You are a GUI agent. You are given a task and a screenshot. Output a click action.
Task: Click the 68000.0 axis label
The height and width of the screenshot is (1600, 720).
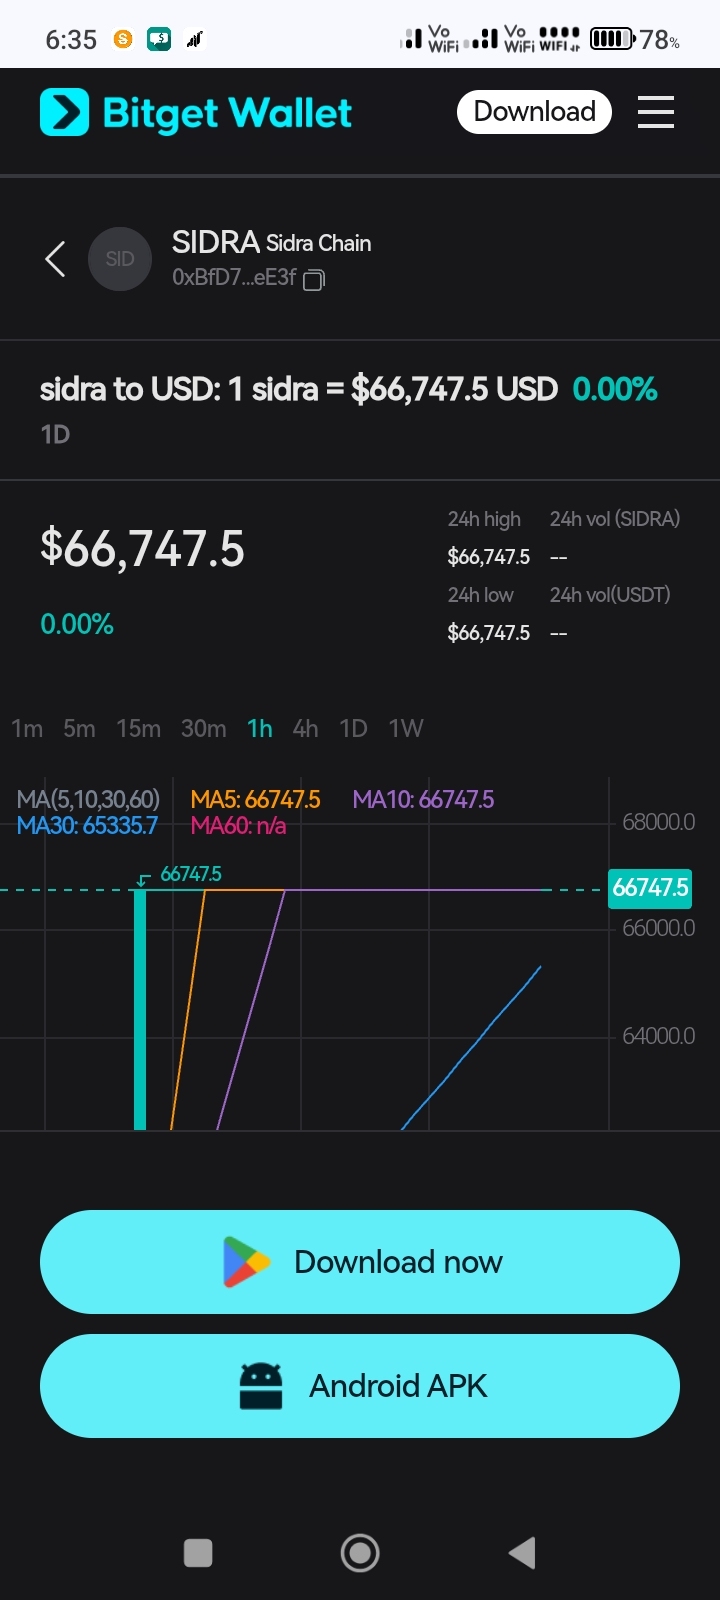658,822
